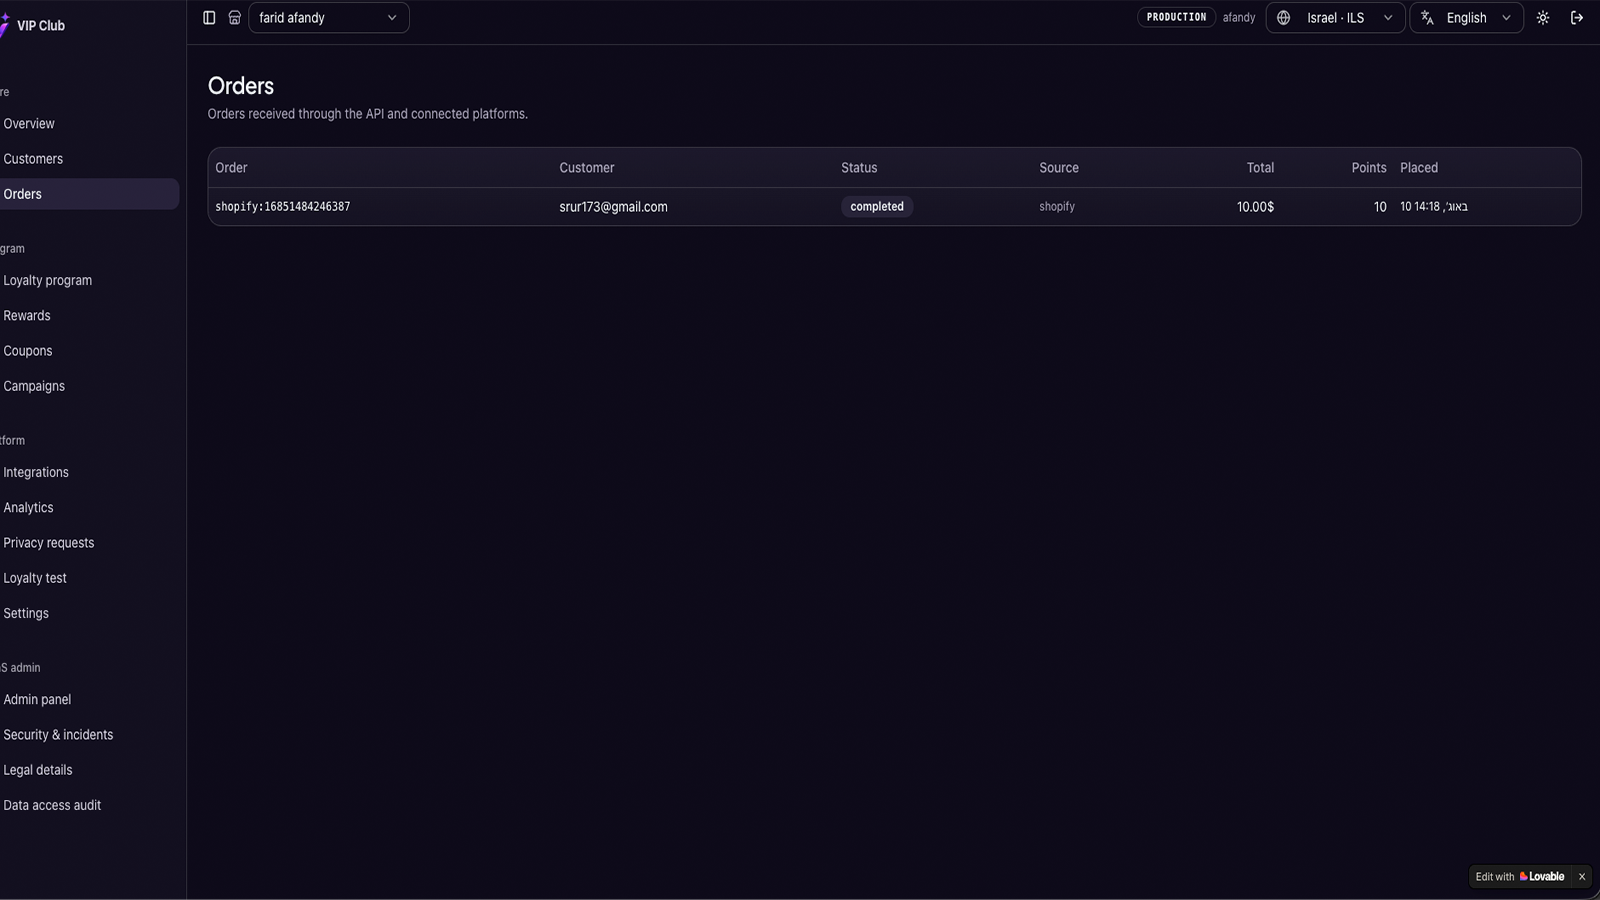Screen dimensions: 1600x900
Task: Click the completed status badge
Action: click(x=877, y=207)
